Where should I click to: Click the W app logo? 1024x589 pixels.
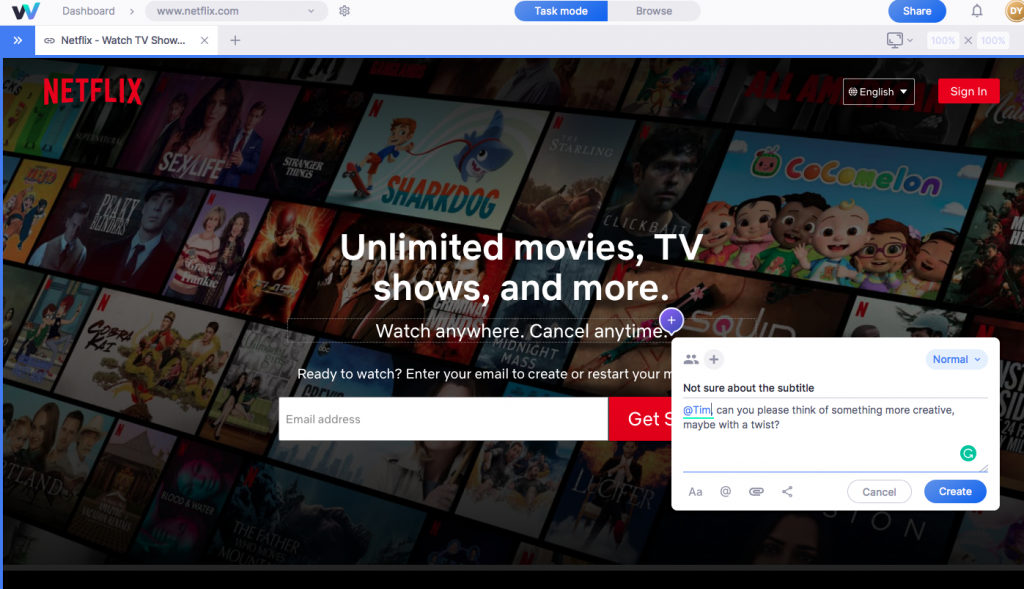coord(25,11)
